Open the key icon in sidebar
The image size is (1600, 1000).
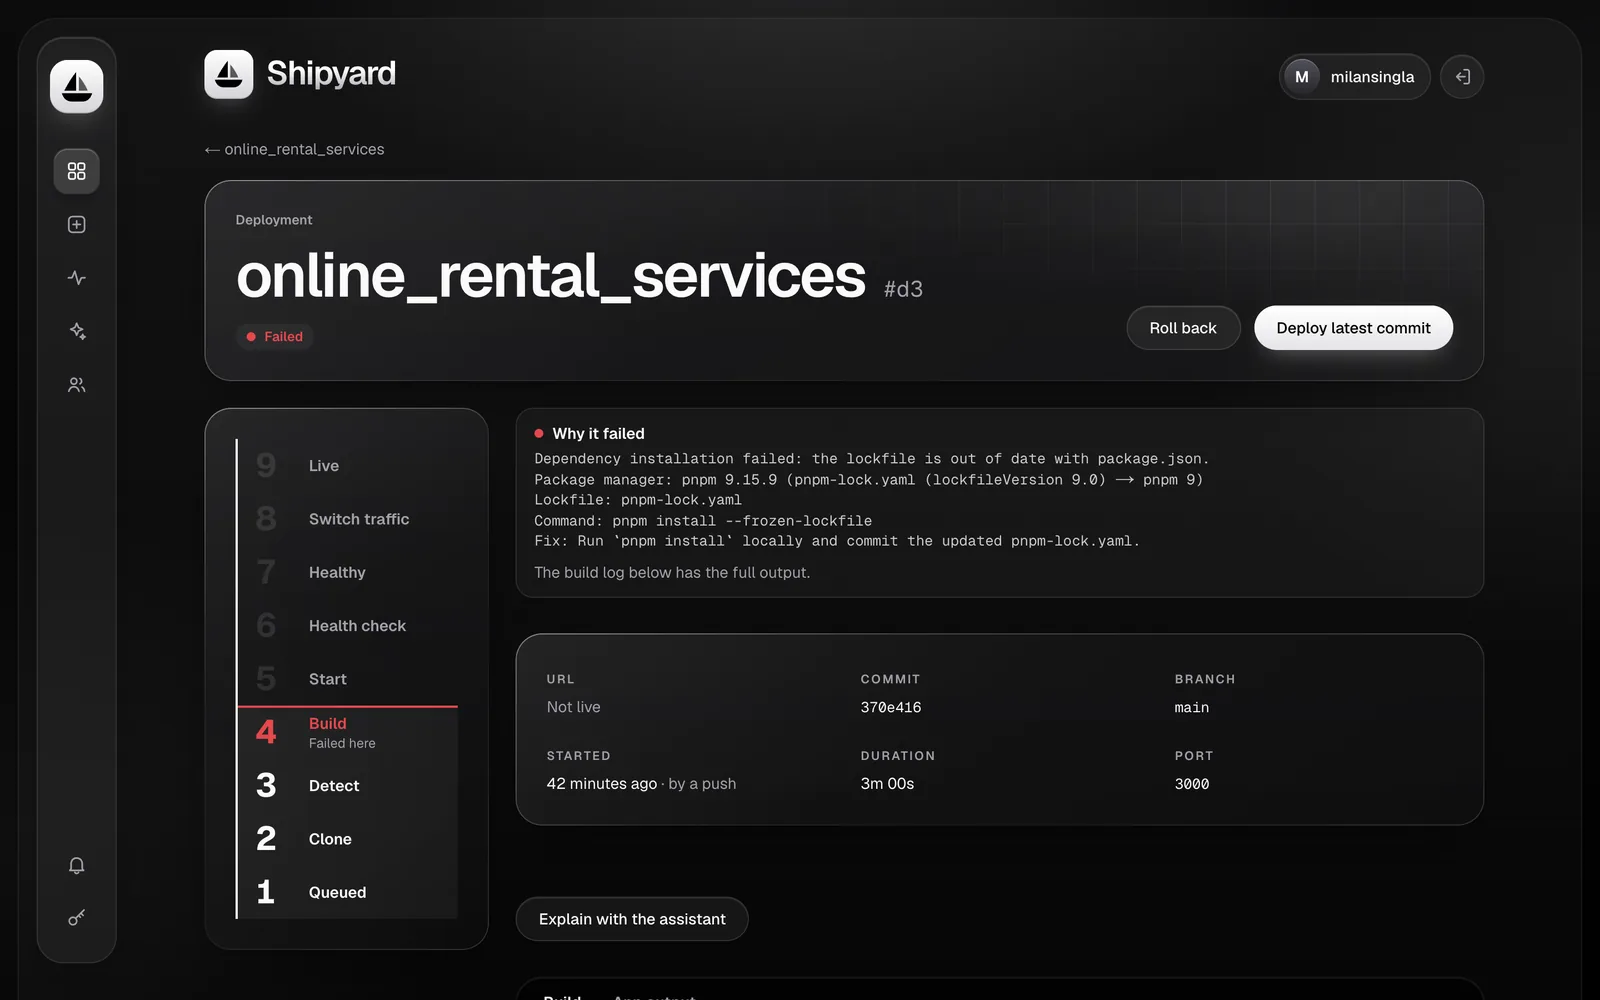pyautogui.click(x=77, y=918)
